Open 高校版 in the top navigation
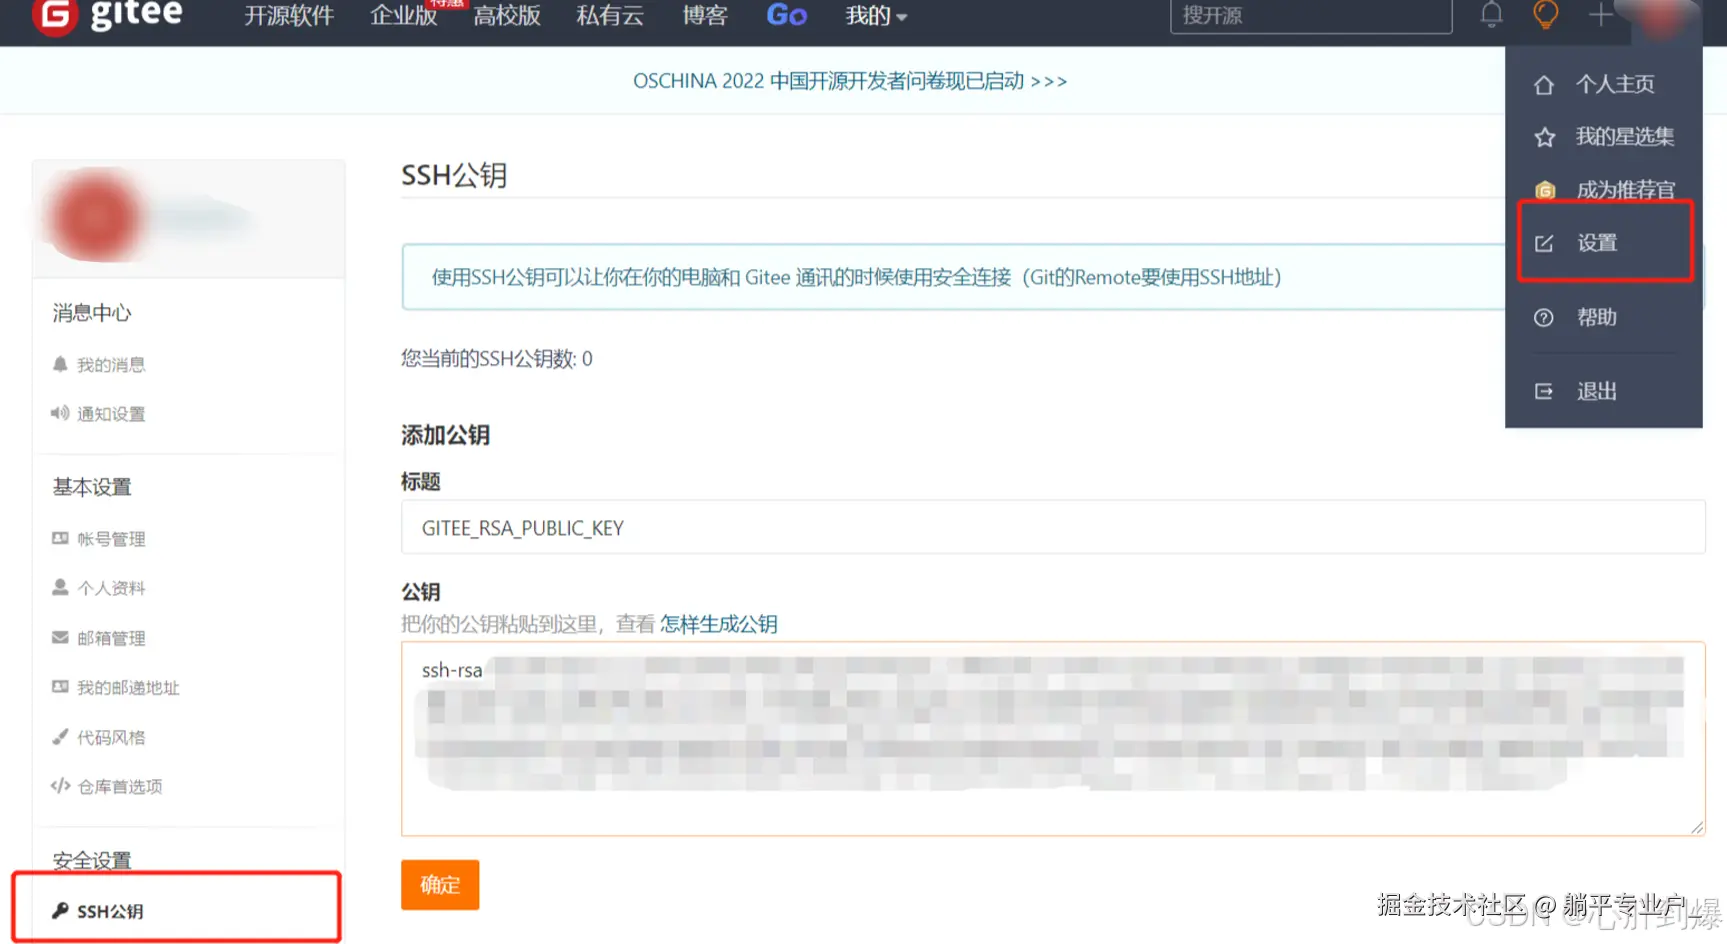The width and height of the screenshot is (1727, 944). (x=507, y=16)
